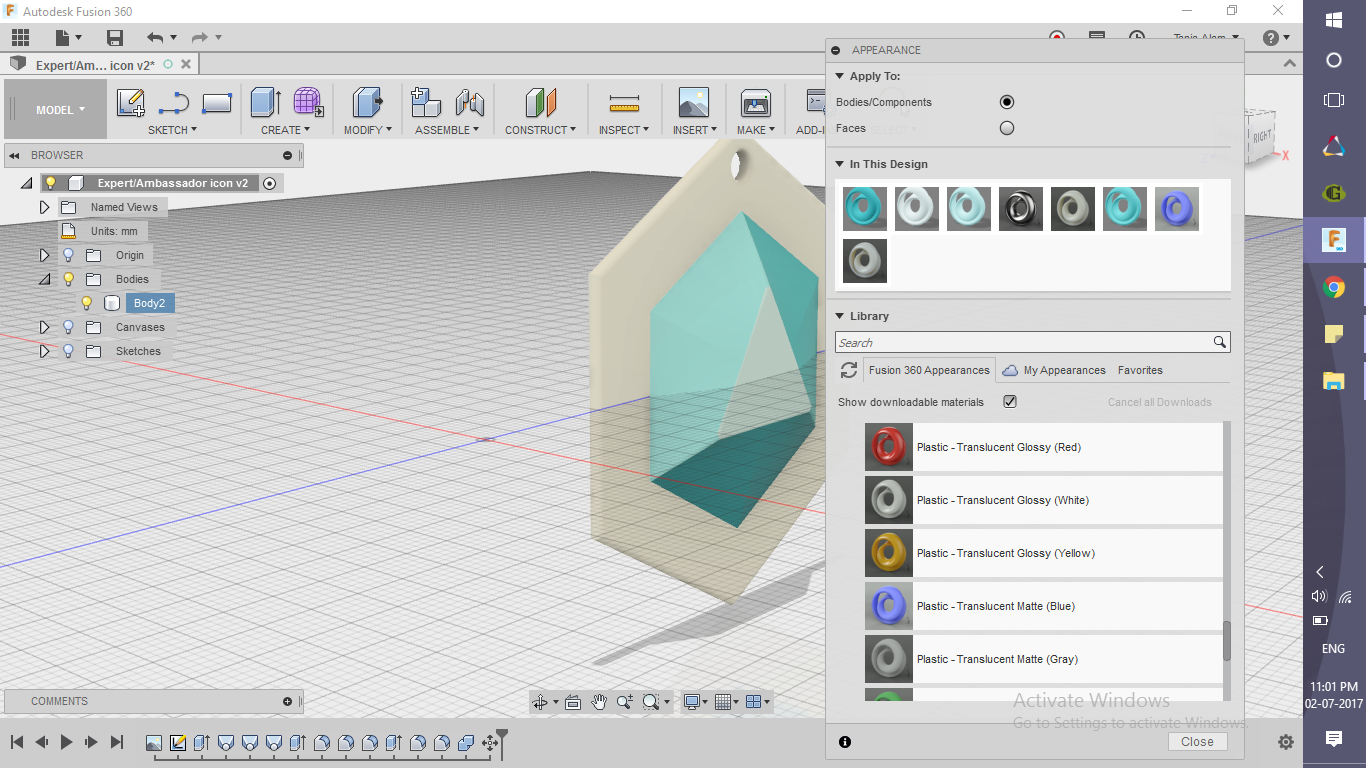Select Plastic - Translucent Matte (Gray) material
Viewport: 1366px width, 768px height.
point(1043,659)
